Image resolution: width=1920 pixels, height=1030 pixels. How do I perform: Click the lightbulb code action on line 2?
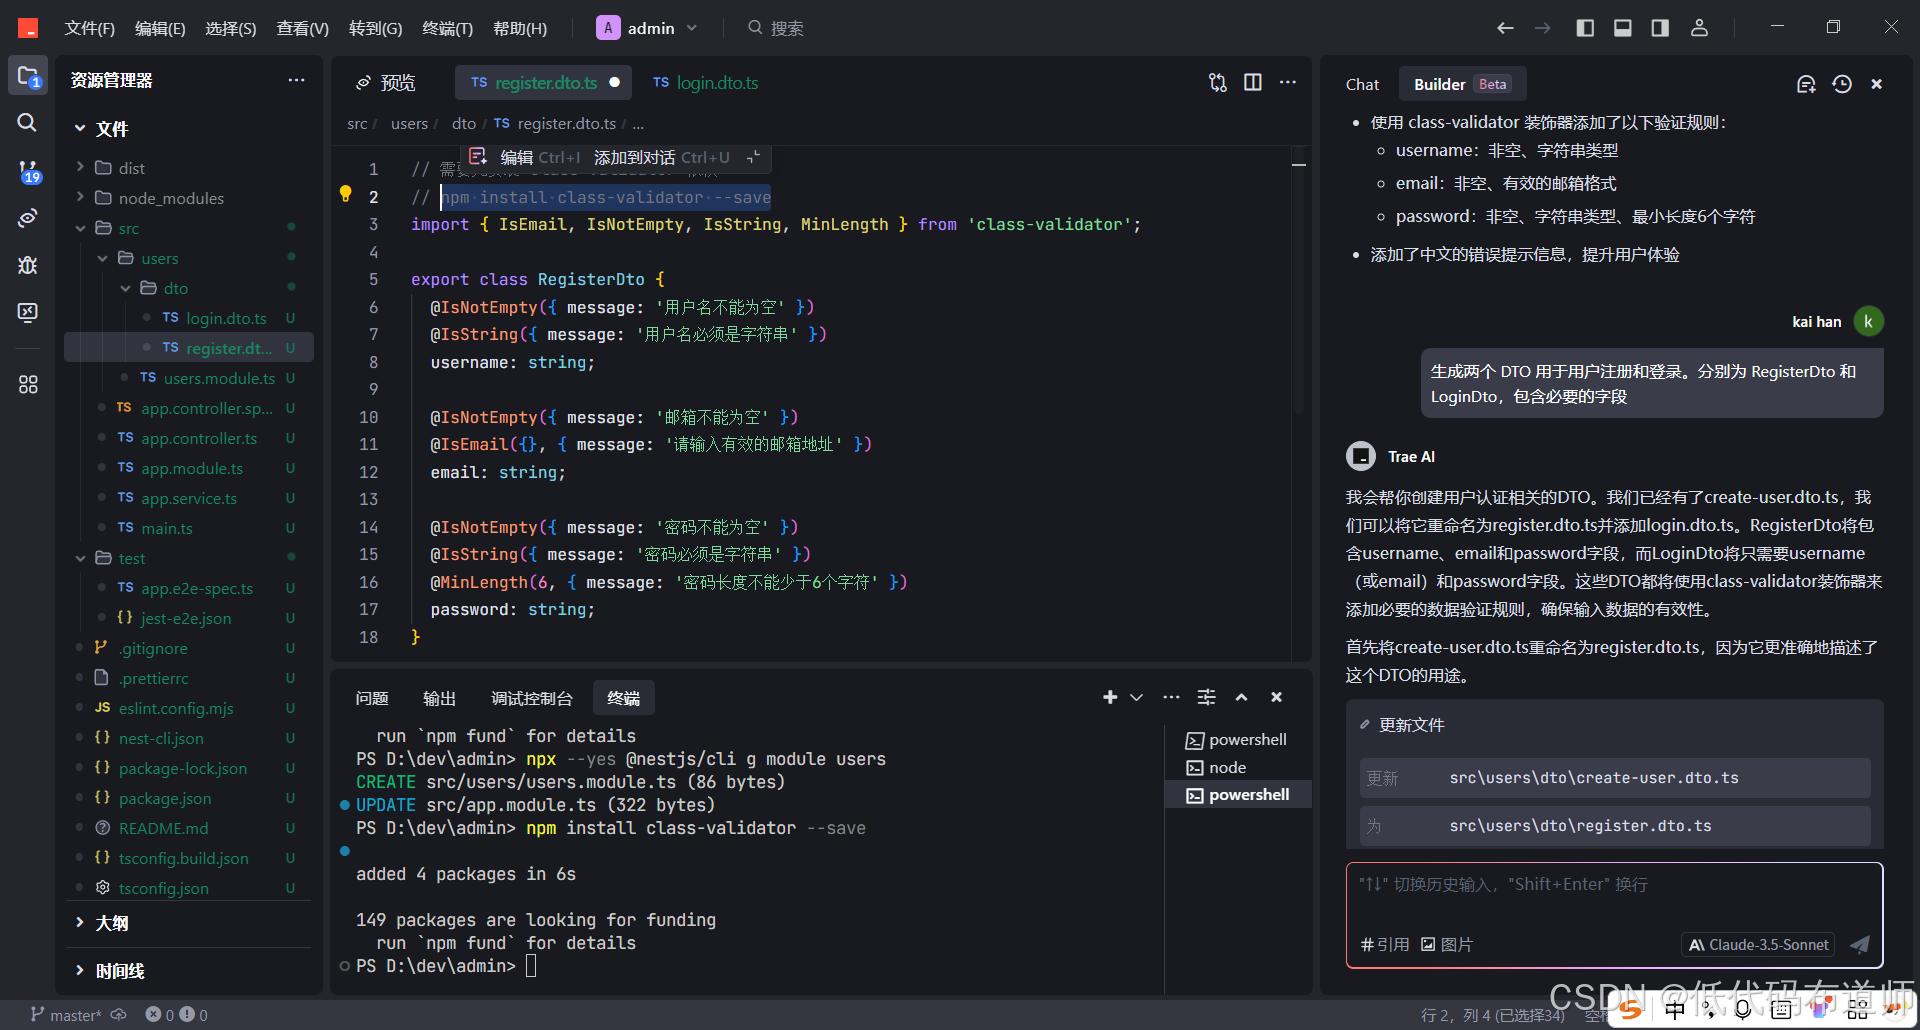[x=346, y=194]
